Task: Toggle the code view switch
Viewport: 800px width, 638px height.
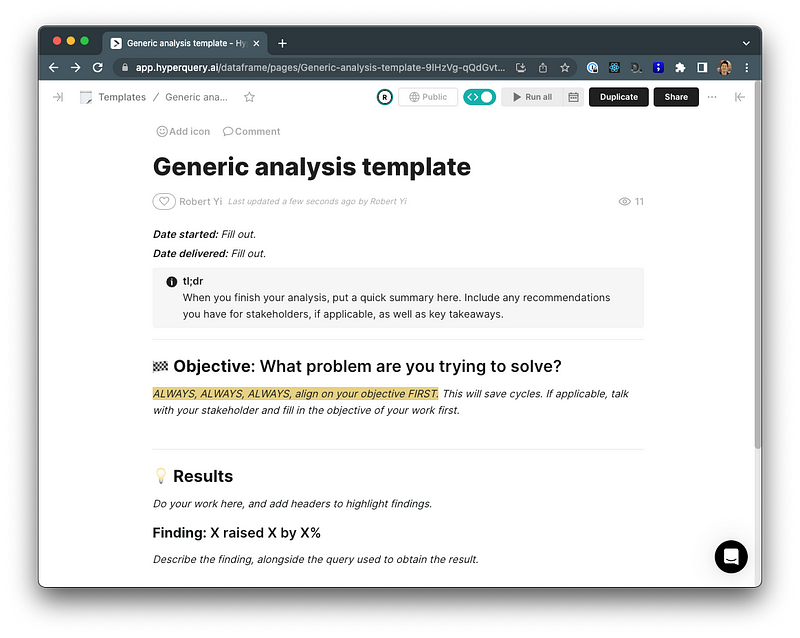Action: (479, 97)
